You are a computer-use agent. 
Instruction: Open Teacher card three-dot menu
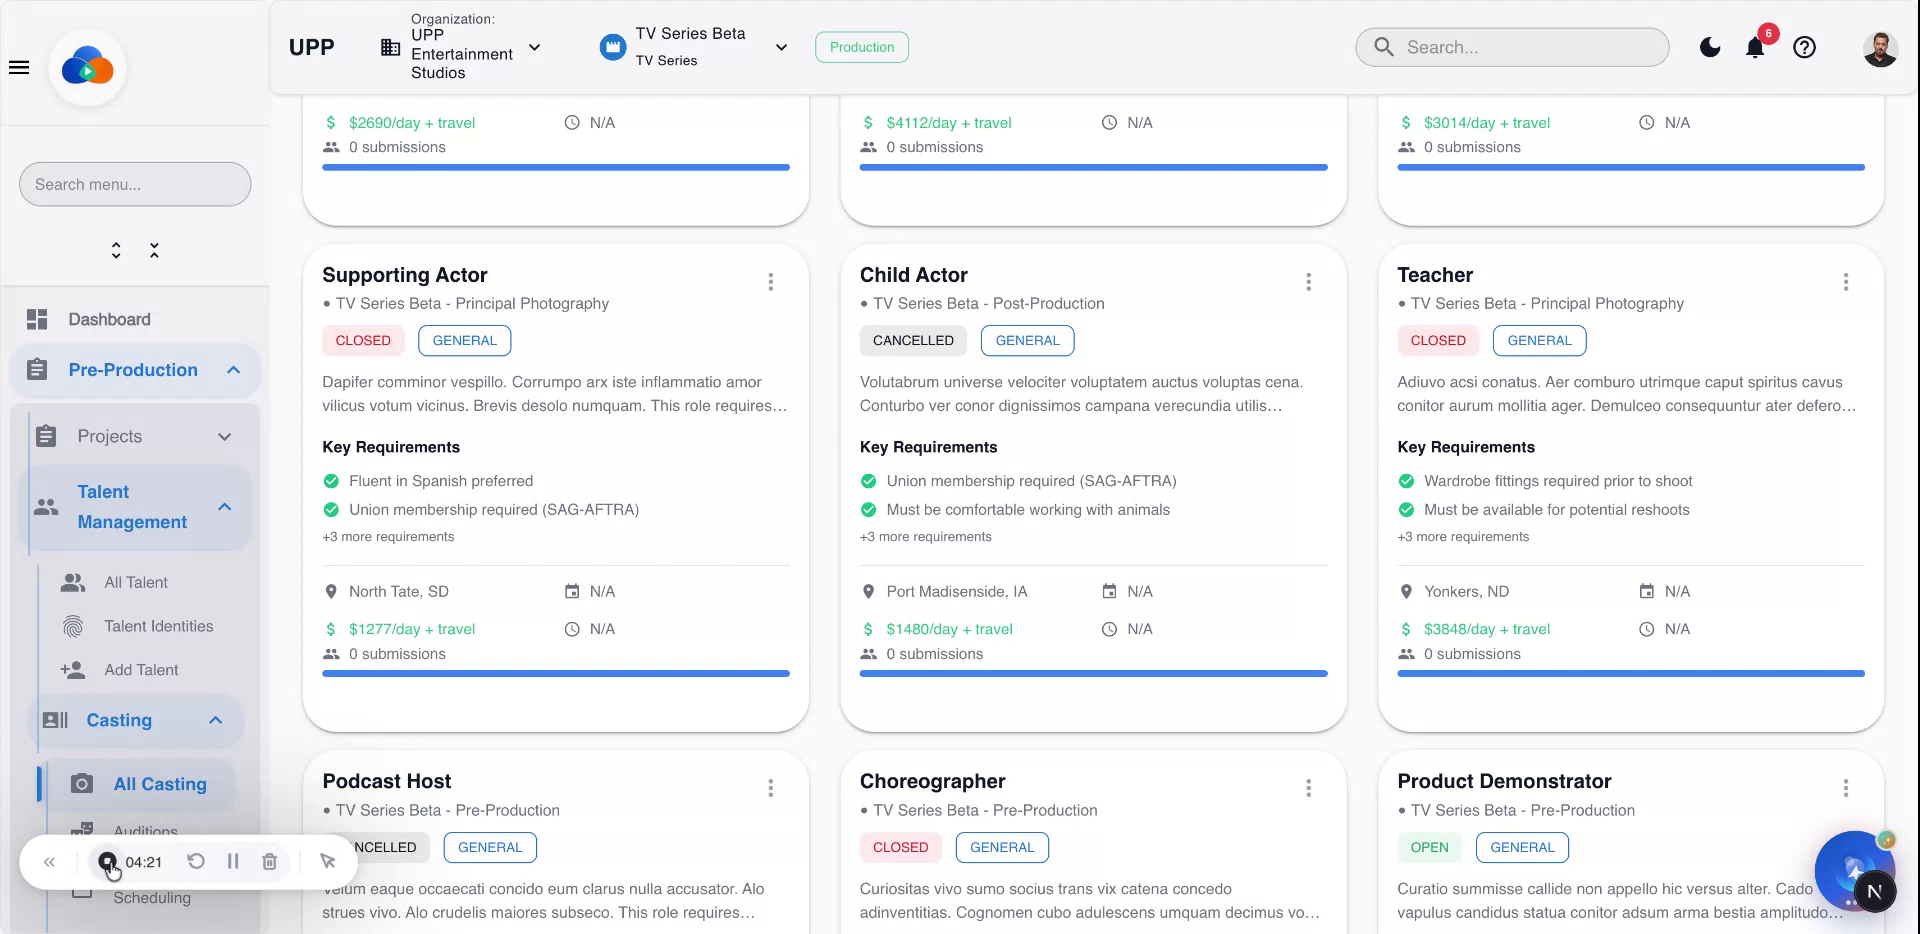(1845, 282)
